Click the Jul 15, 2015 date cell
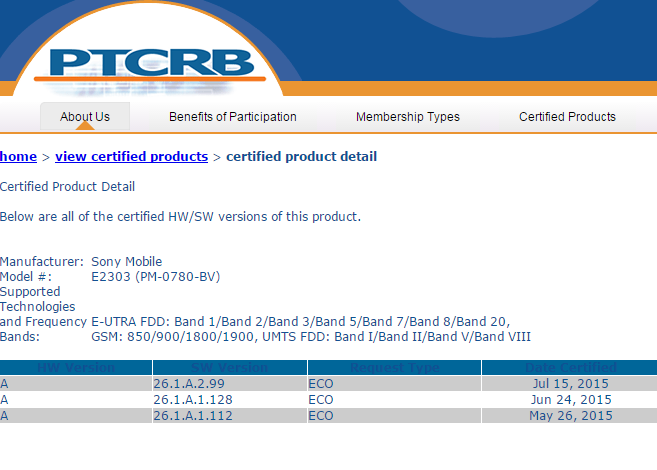 570,384
